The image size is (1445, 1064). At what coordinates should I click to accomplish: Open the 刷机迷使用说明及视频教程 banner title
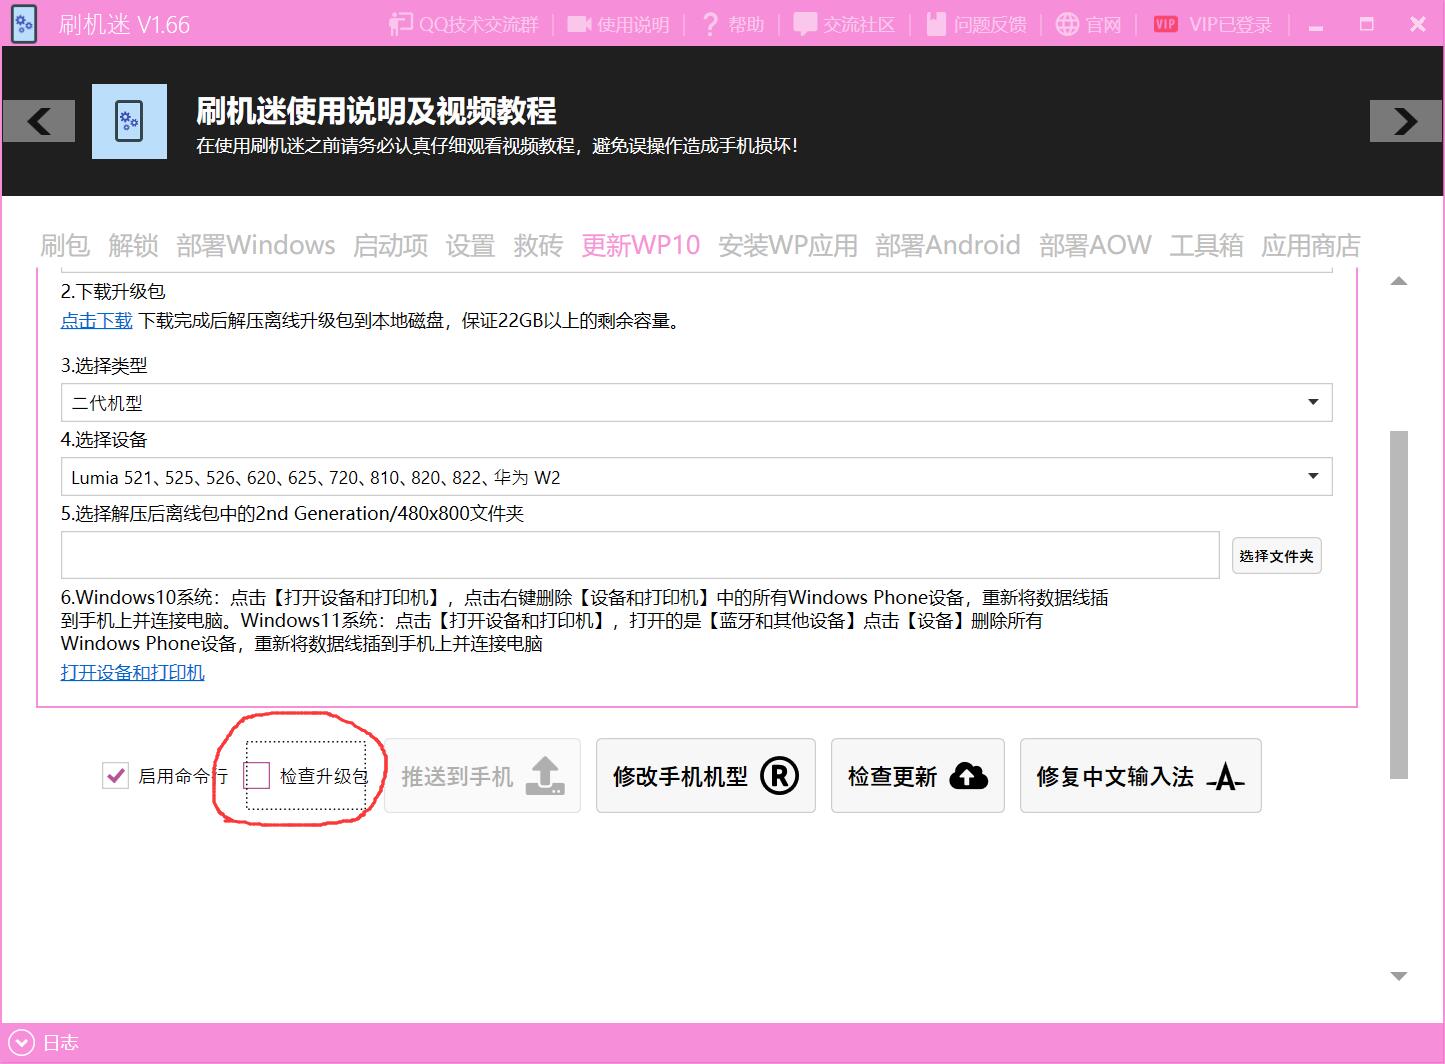point(376,110)
